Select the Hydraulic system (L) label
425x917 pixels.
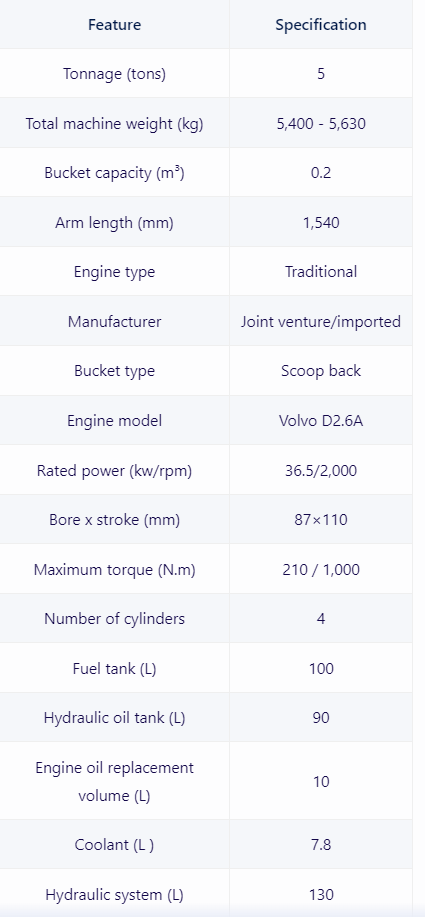115,895
